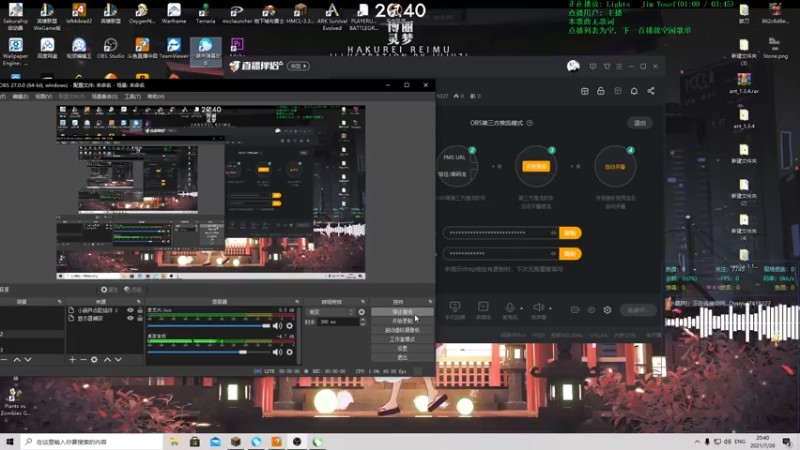Adjust desktop audio volume slider in OBS mixer

coord(209,352)
